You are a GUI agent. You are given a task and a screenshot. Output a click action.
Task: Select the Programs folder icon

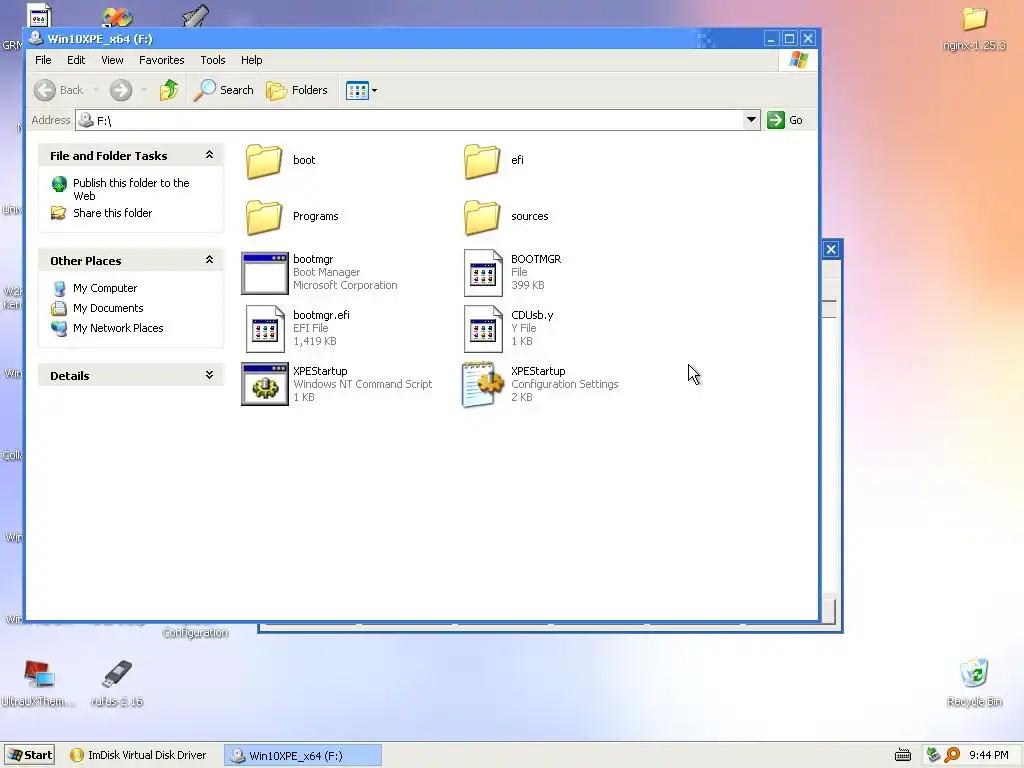(264, 217)
